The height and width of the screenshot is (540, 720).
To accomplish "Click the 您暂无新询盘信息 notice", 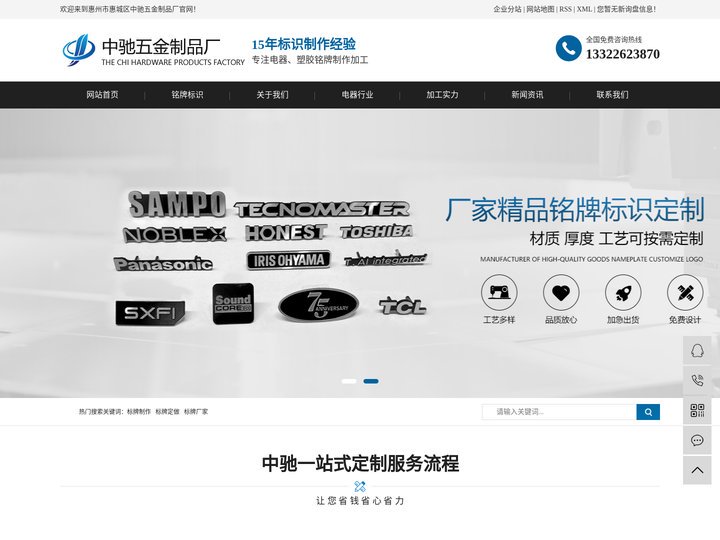I will click(x=626, y=9).
